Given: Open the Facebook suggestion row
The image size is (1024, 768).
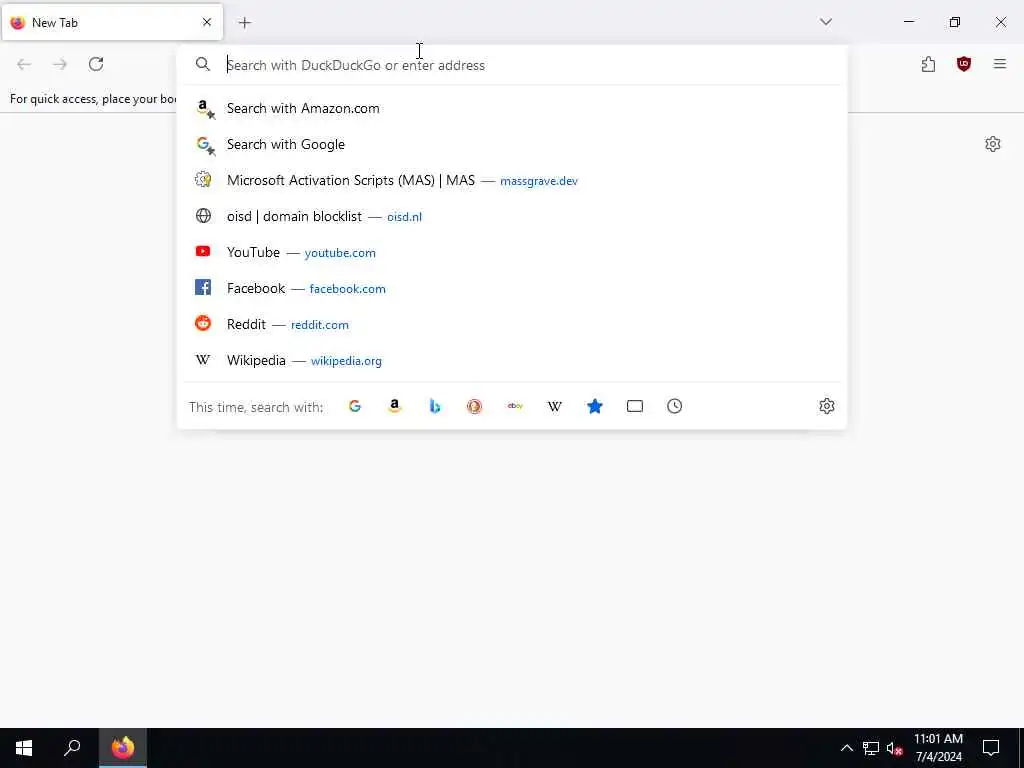Looking at the screenshot, I should click(x=512, y=288).
